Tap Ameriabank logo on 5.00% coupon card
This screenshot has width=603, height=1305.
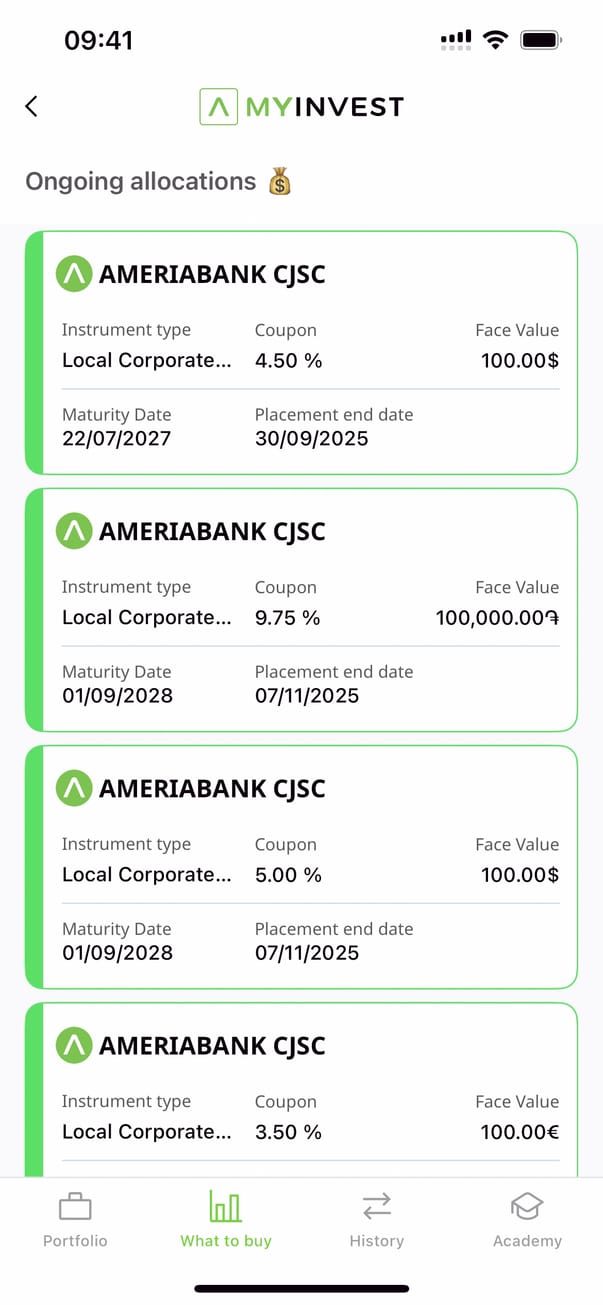point(73,788)
